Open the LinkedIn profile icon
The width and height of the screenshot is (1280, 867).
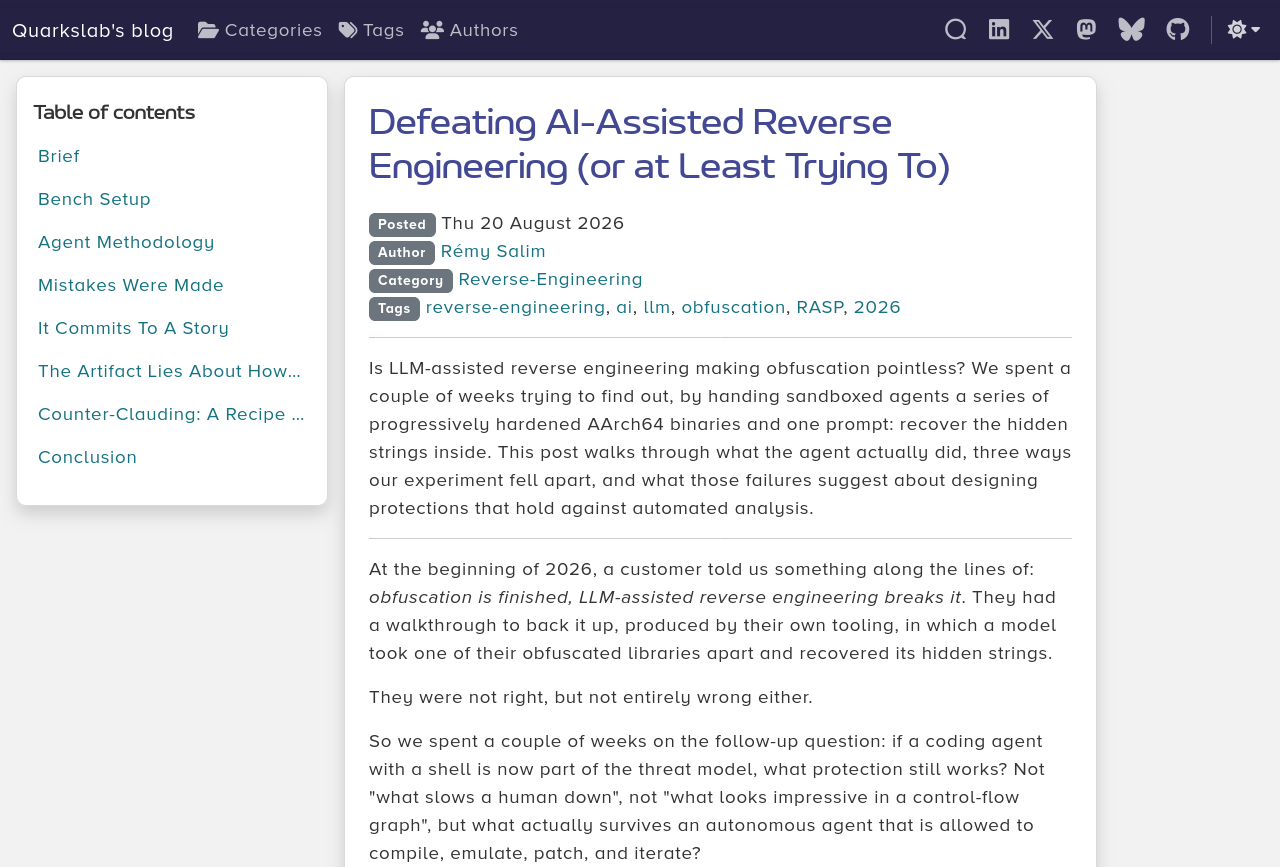(999, 30)
